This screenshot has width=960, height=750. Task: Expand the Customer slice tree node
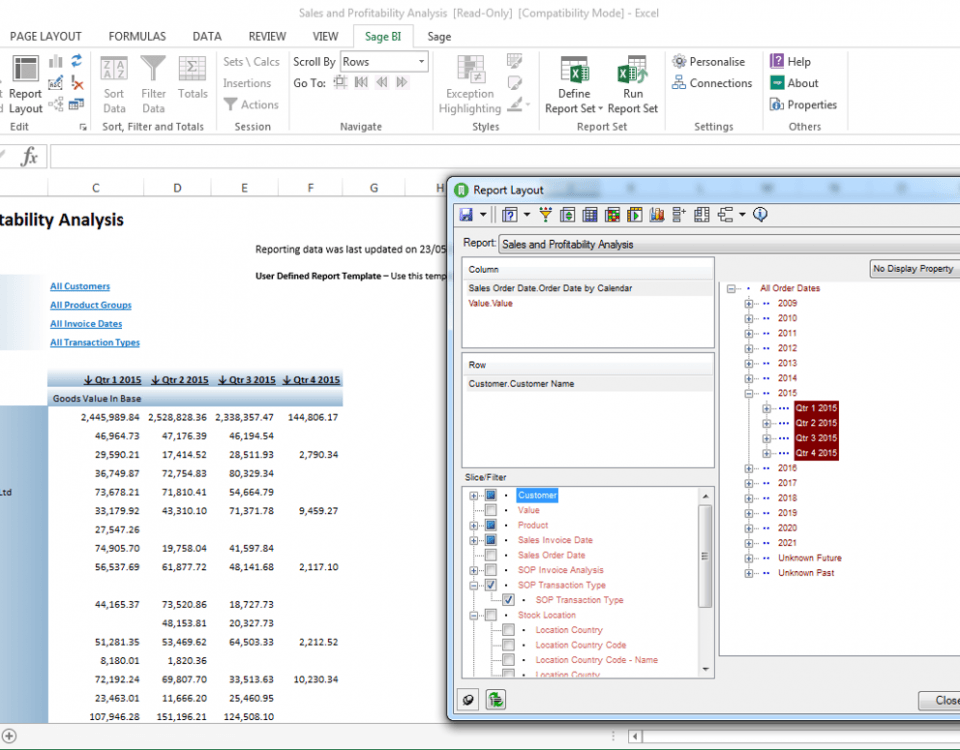[x=473, y=495]
